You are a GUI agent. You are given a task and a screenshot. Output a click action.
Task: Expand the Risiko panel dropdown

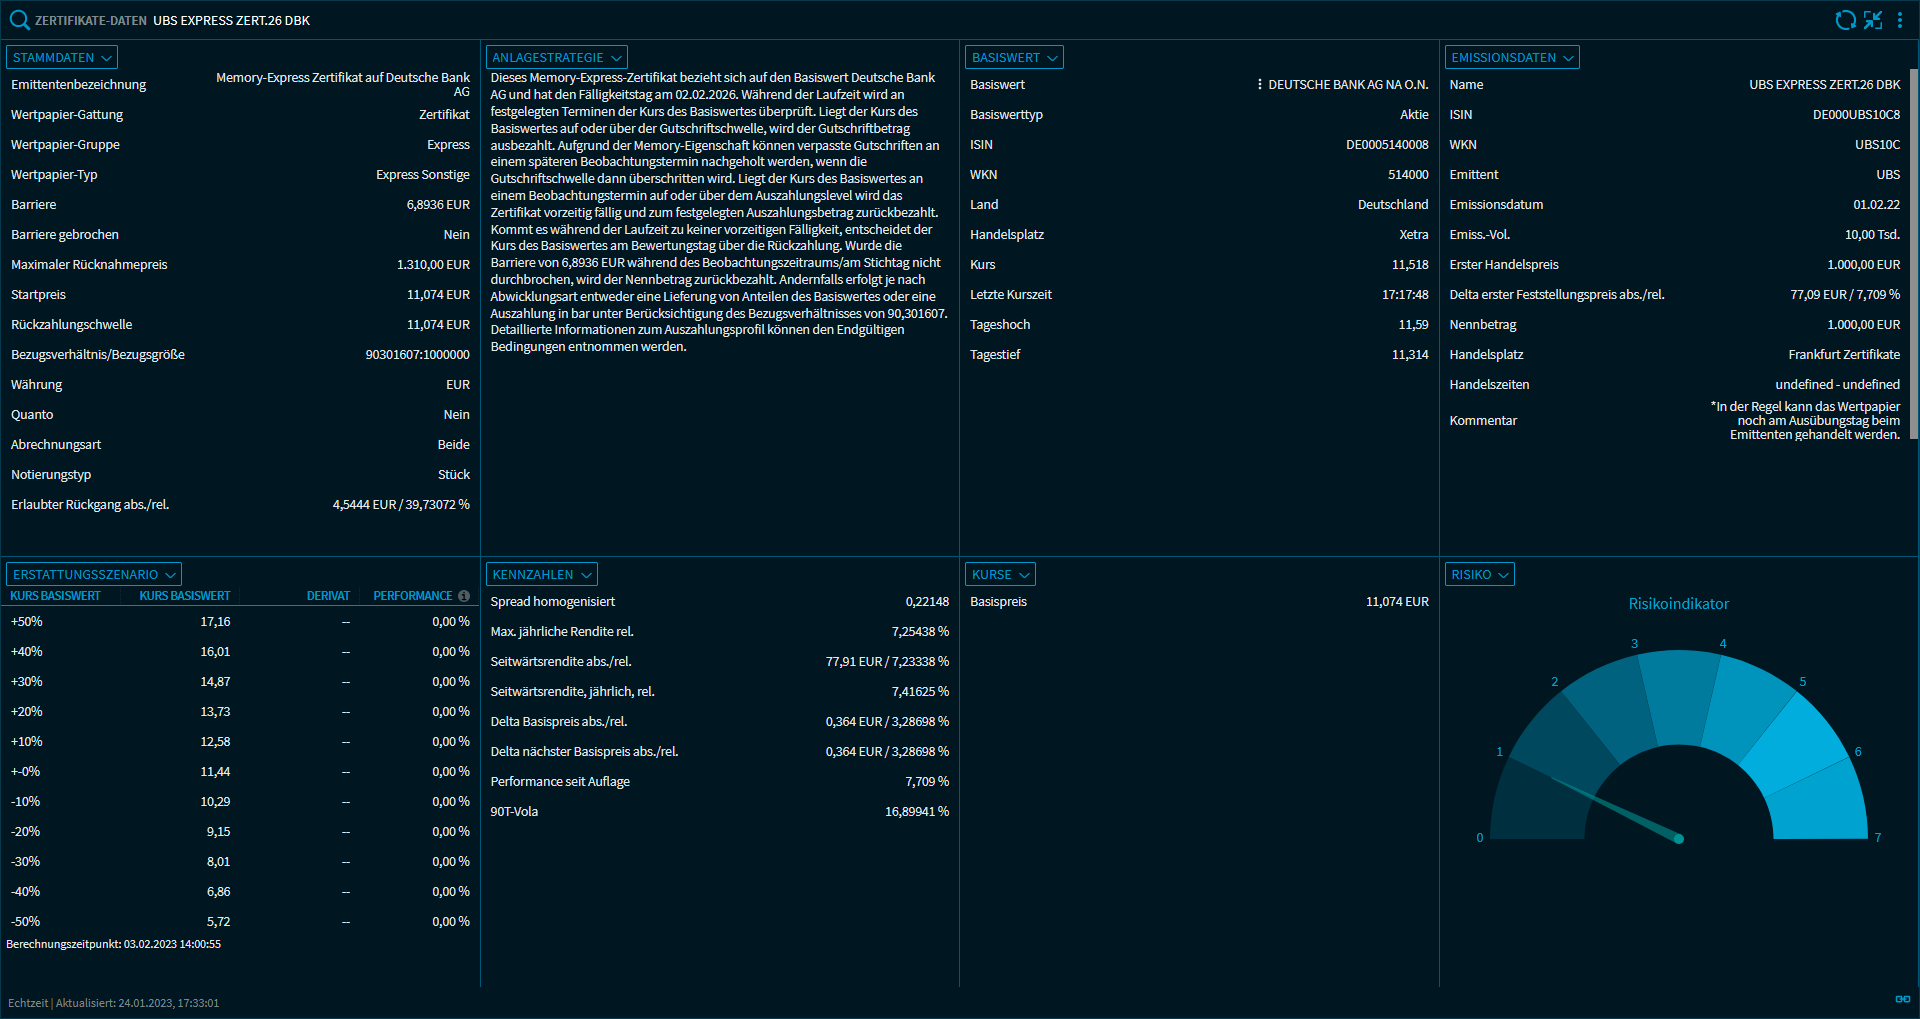pos(1479,575)
